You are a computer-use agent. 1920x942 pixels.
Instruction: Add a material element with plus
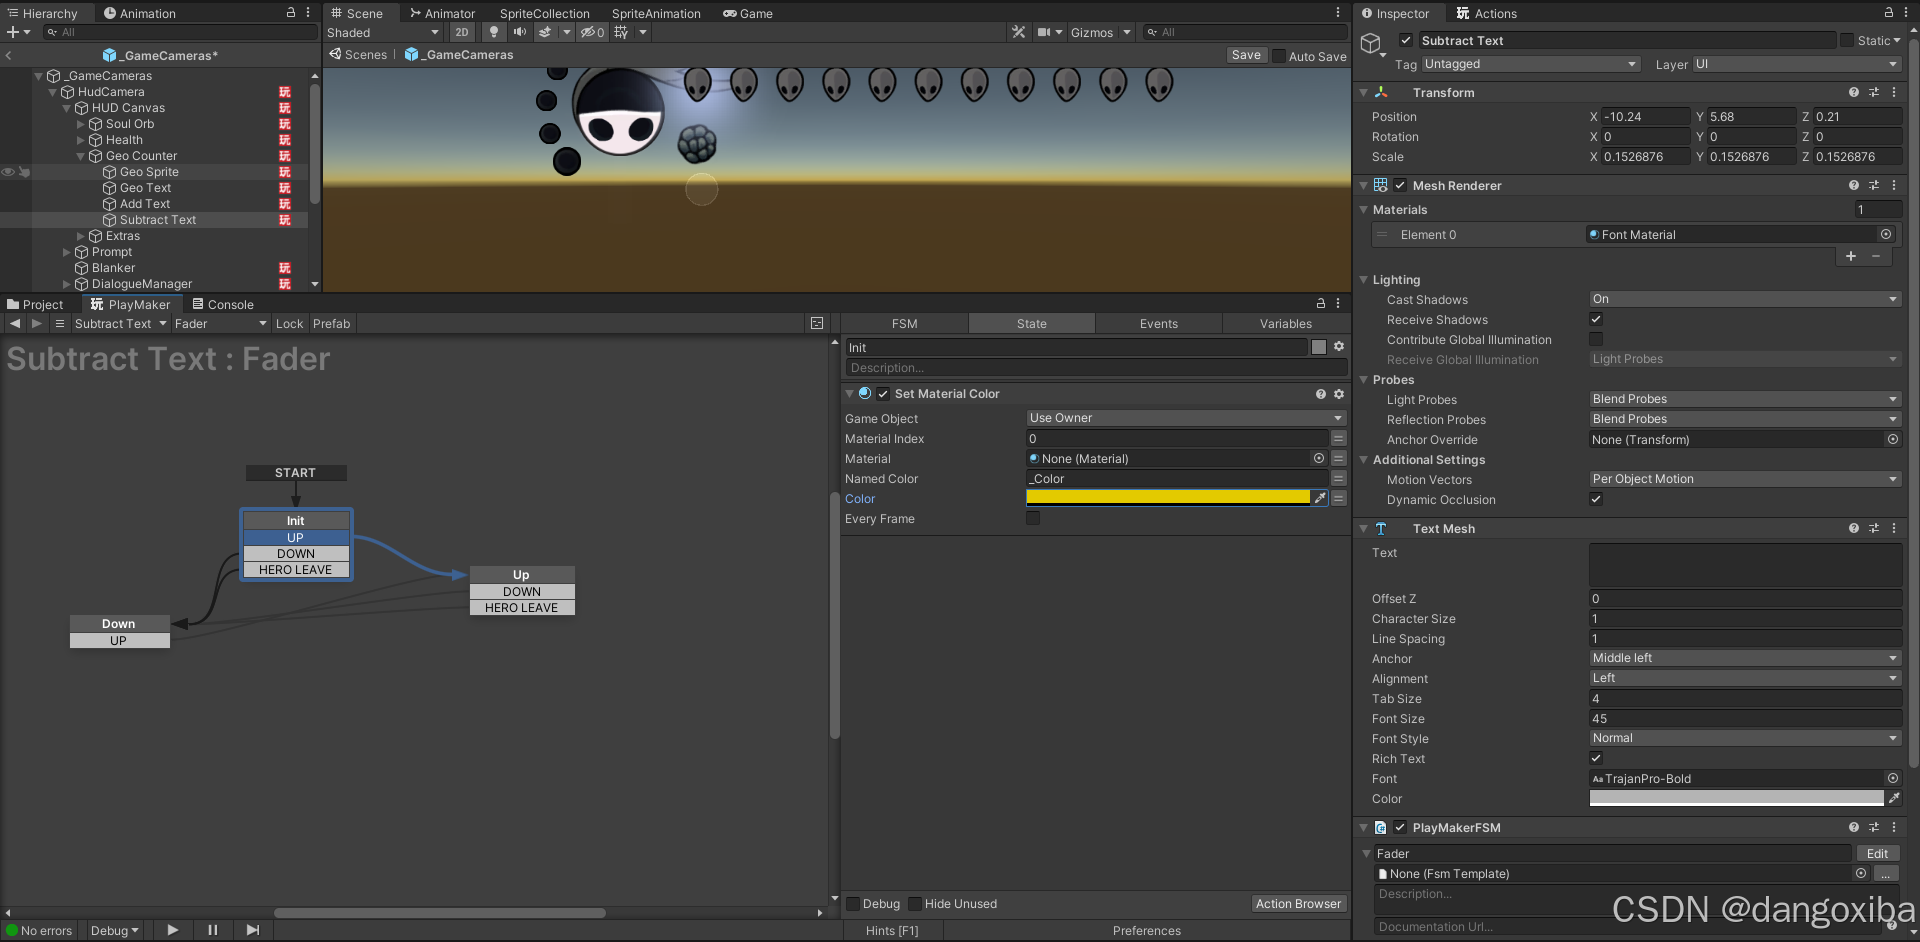(1851, 256)
